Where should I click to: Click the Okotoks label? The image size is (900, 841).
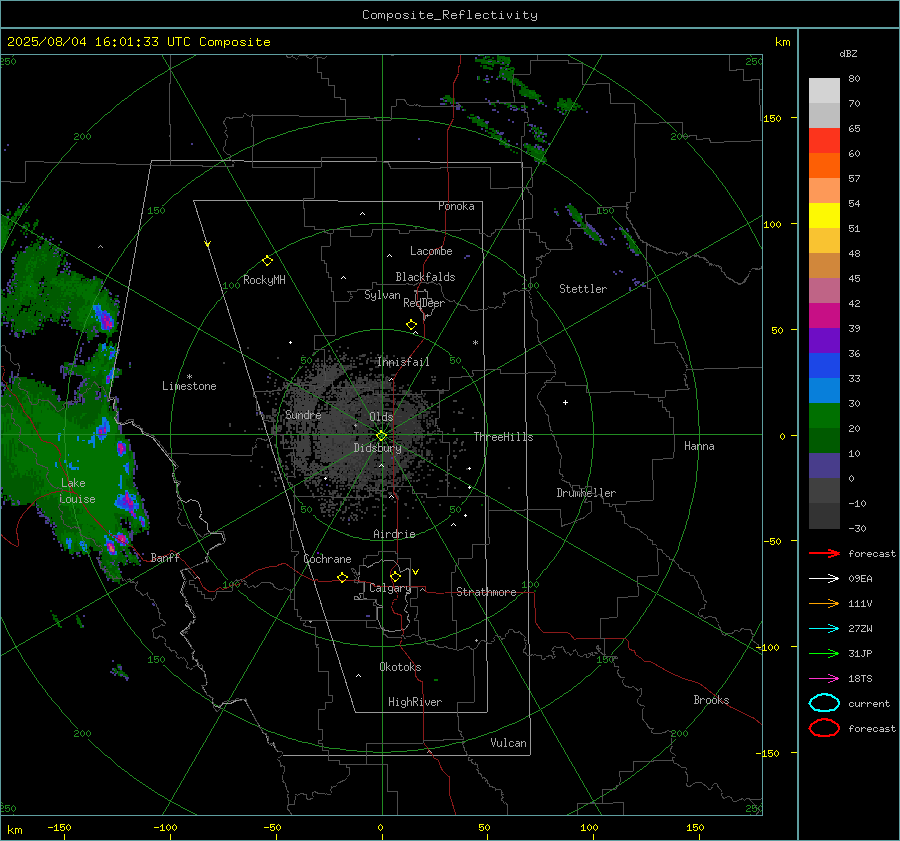[x=400, y=667]
